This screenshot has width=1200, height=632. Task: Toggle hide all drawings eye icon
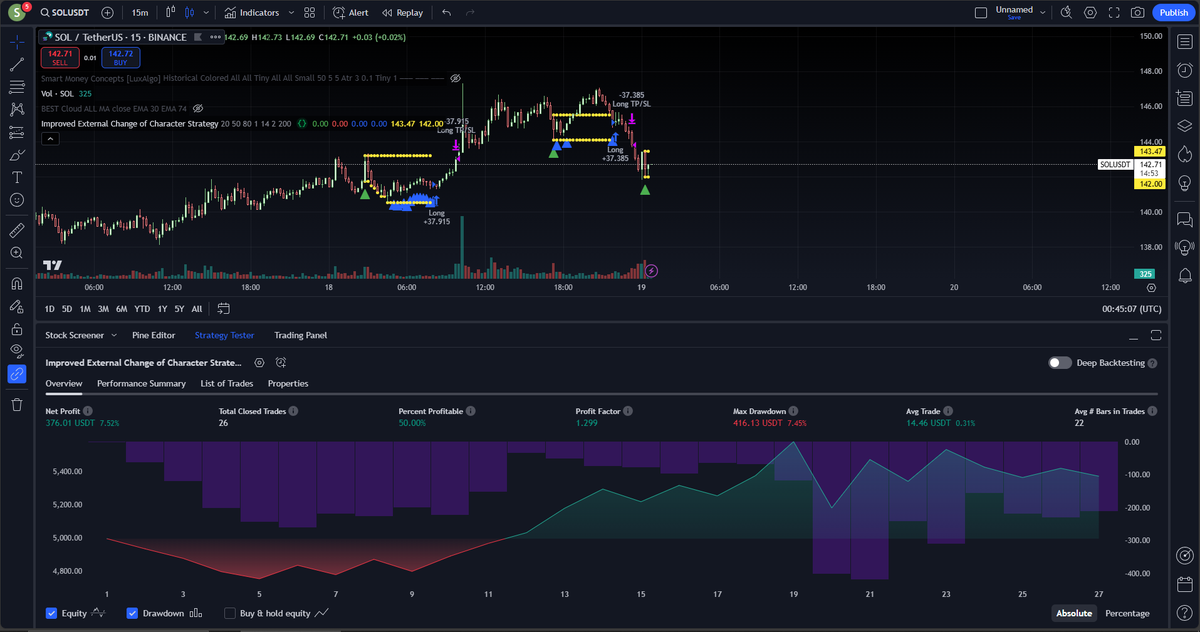click(17, 351)
